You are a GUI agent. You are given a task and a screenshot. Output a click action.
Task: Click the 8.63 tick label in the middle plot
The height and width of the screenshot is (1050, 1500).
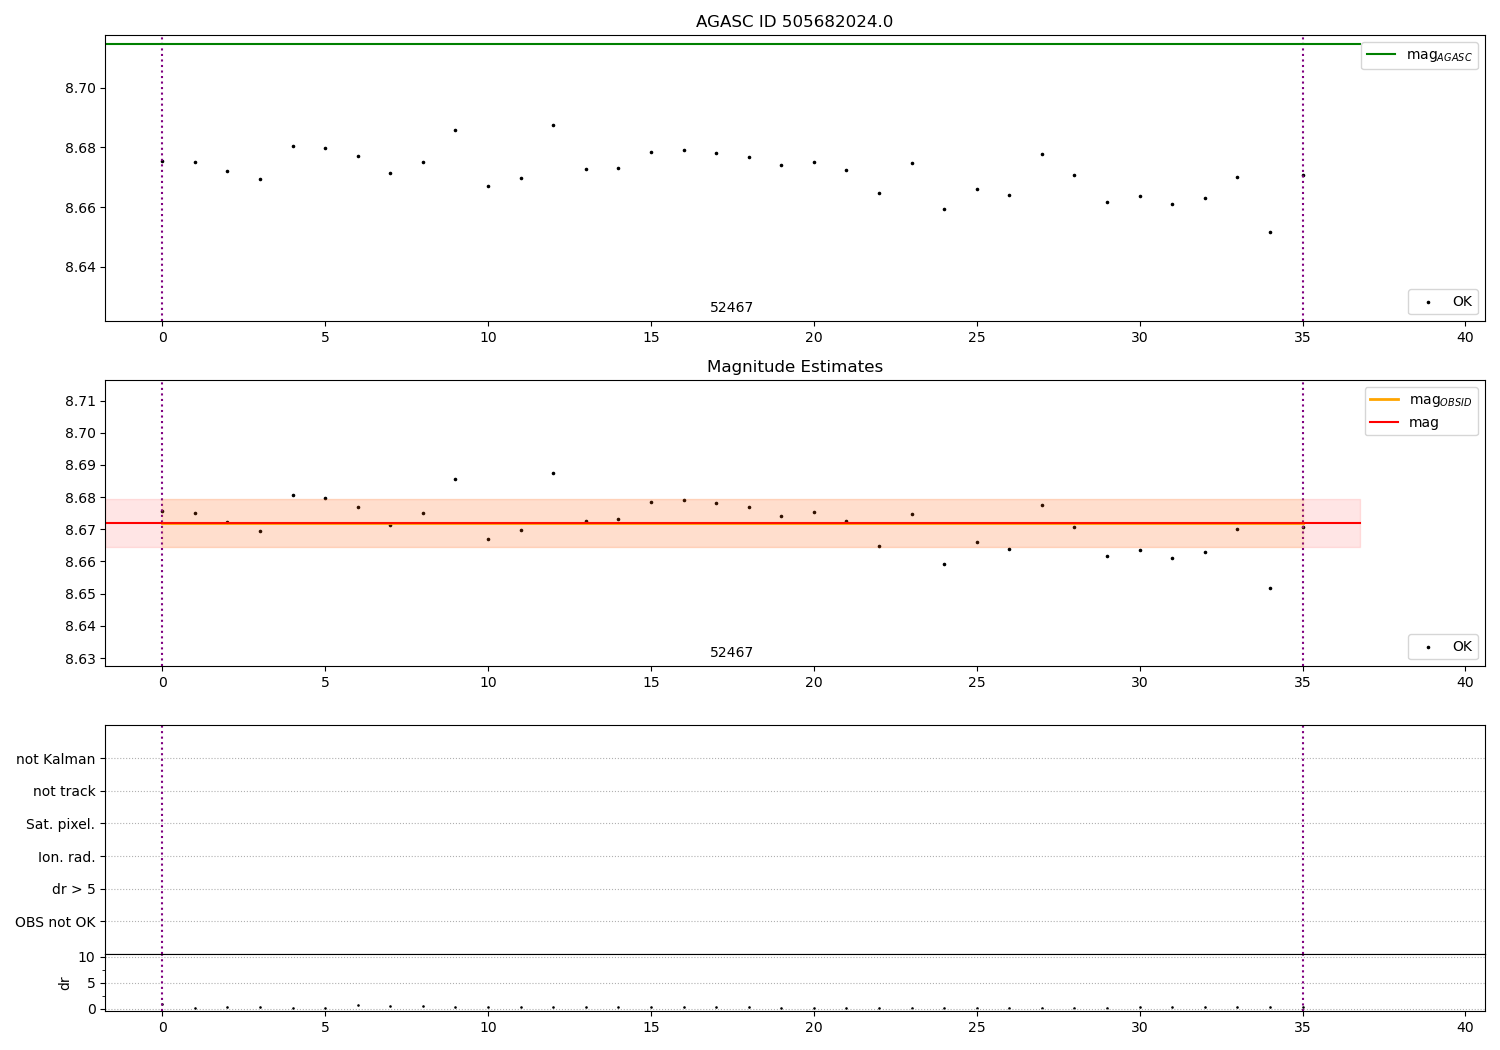(x=80, y=659)
